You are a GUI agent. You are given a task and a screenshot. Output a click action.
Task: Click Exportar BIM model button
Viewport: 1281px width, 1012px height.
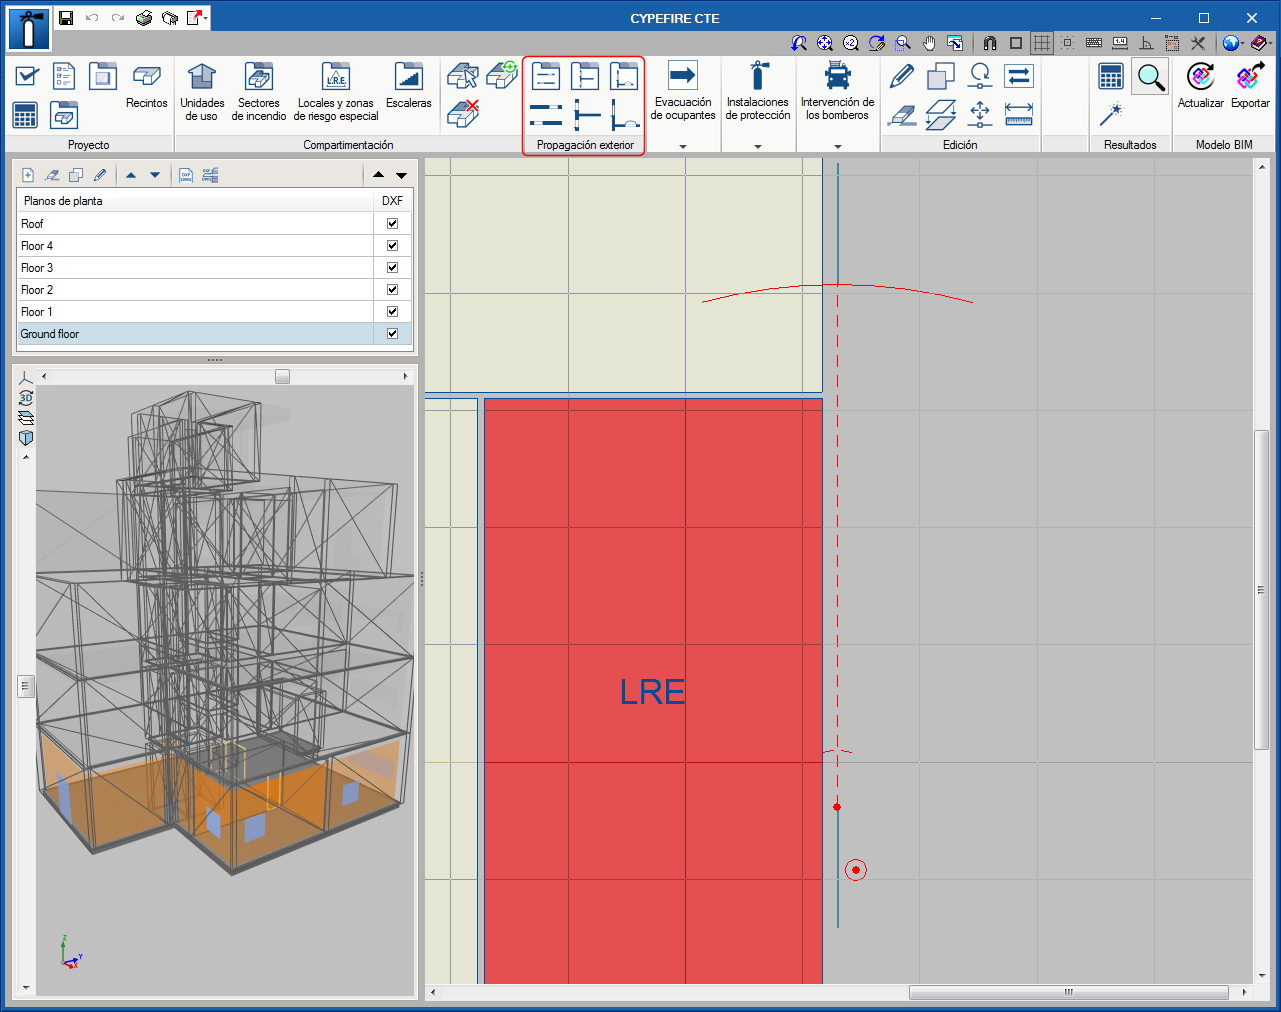point(1250,84)
